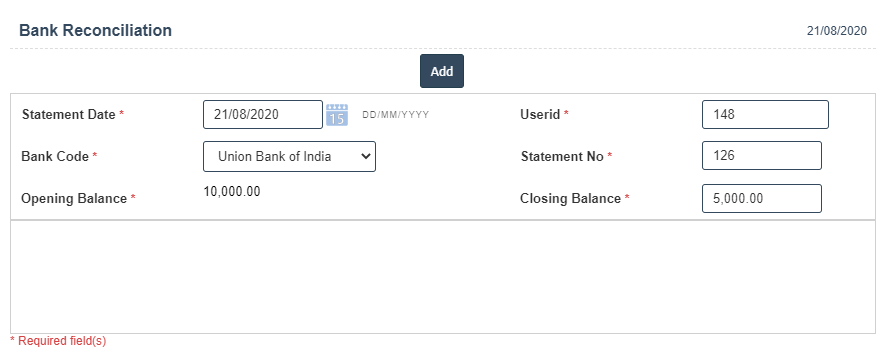Click the Statement Date label
Image resolution: width=890 pixels, height=360 pixels.
click(x=68, y=115)
